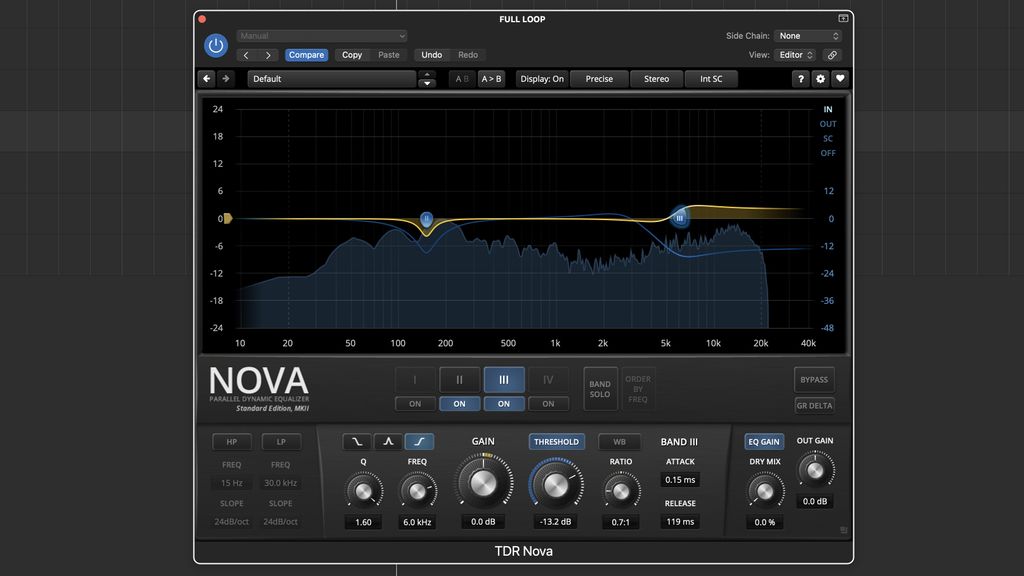Click the A > B copy button
This screenshot has width=1024, height=576.
[x=491, y=79]
